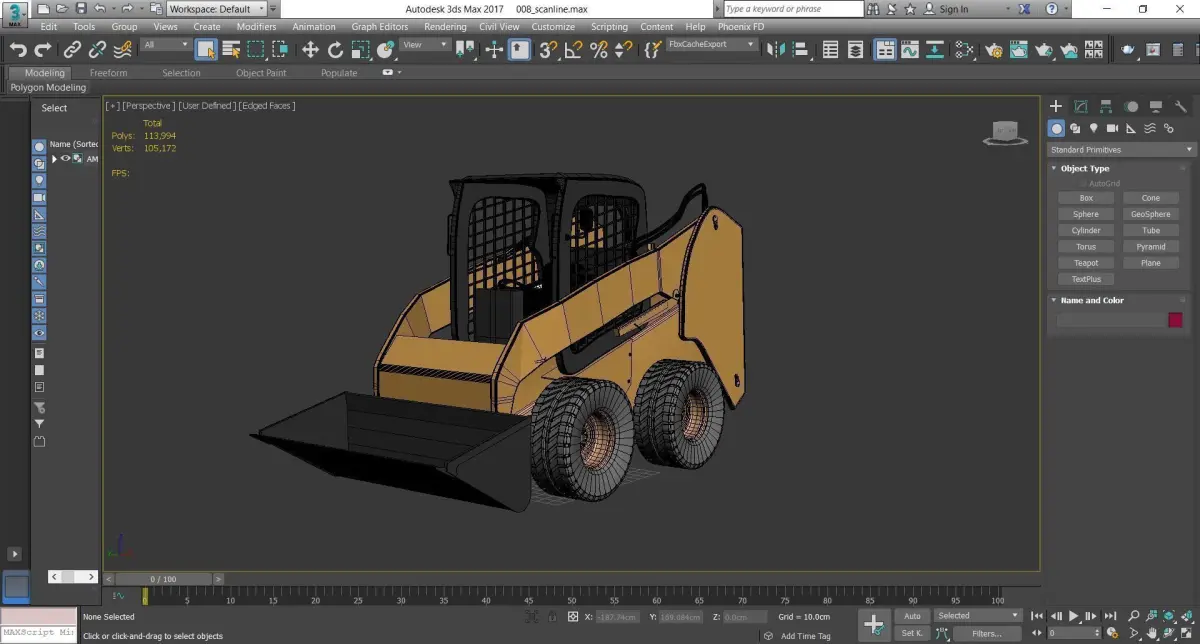Activate the Rotate tool
The image size is (1200, 644).
[335, 49]
